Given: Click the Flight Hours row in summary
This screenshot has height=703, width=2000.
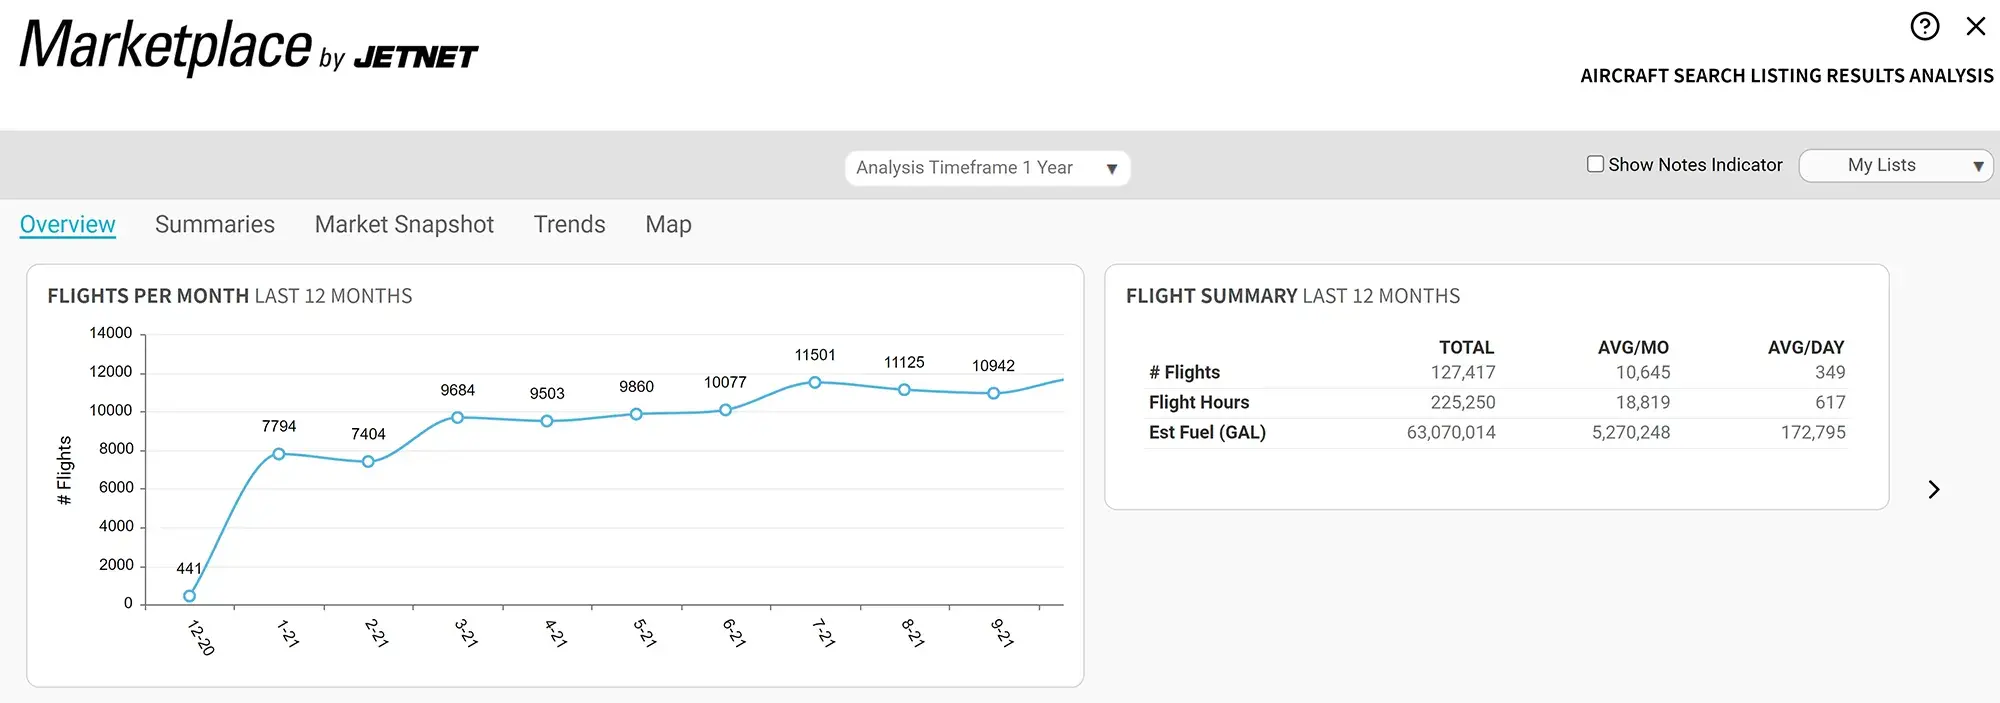Looking at the screenshot, I should click(1198, 402).
